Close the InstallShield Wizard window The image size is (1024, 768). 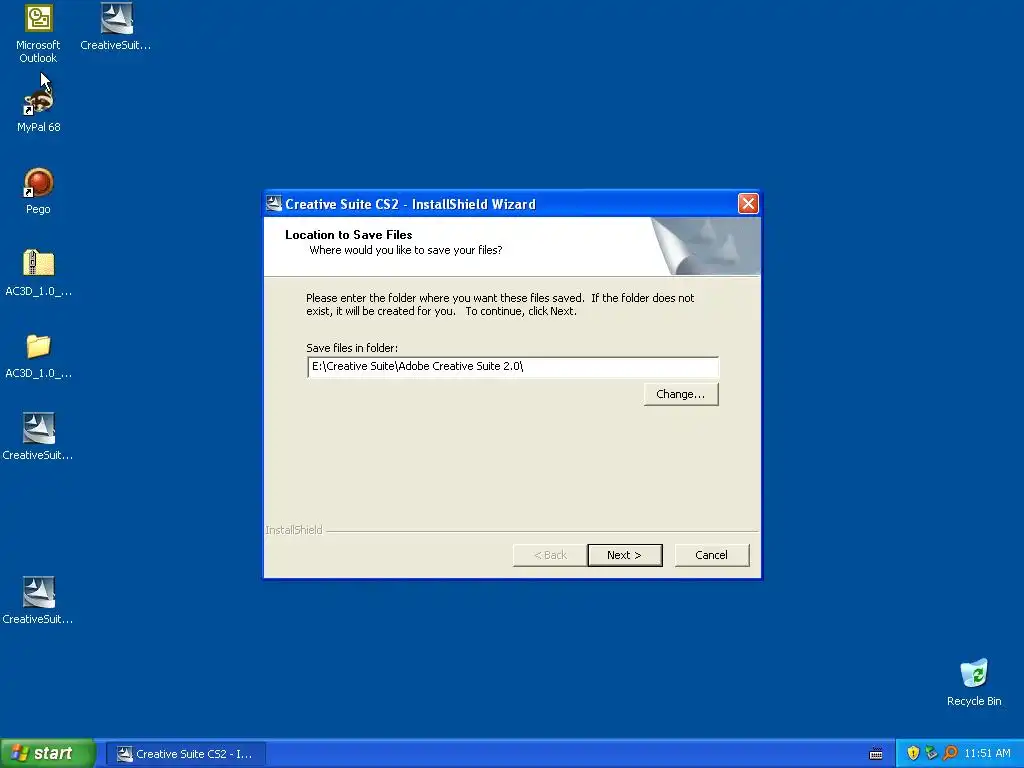pyautogui.click(x=748, y=204)
